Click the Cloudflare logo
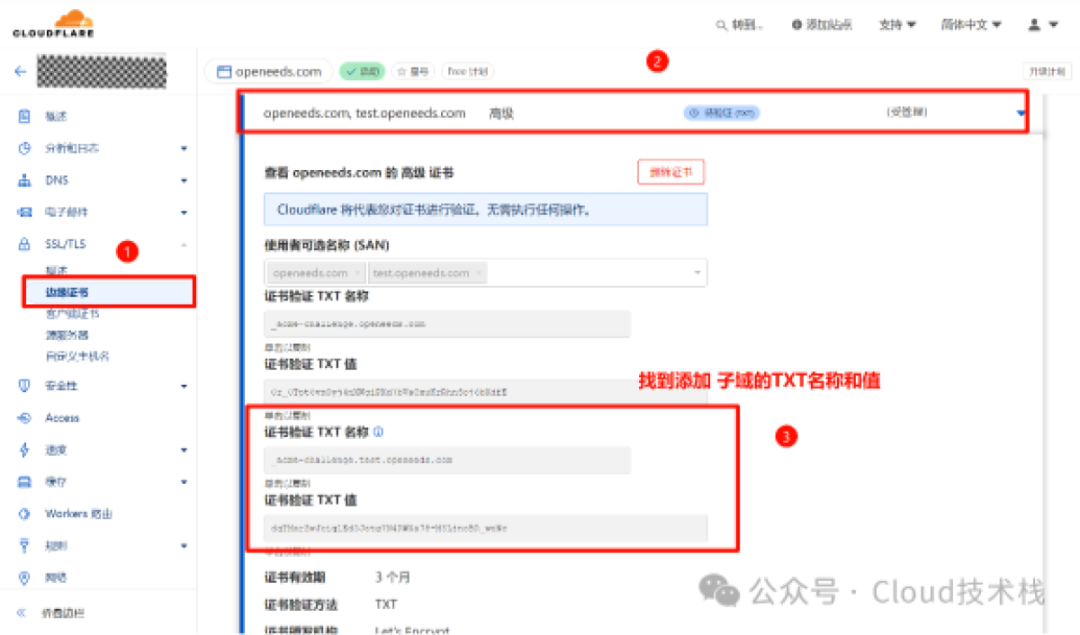 click(x=53, y=23)
